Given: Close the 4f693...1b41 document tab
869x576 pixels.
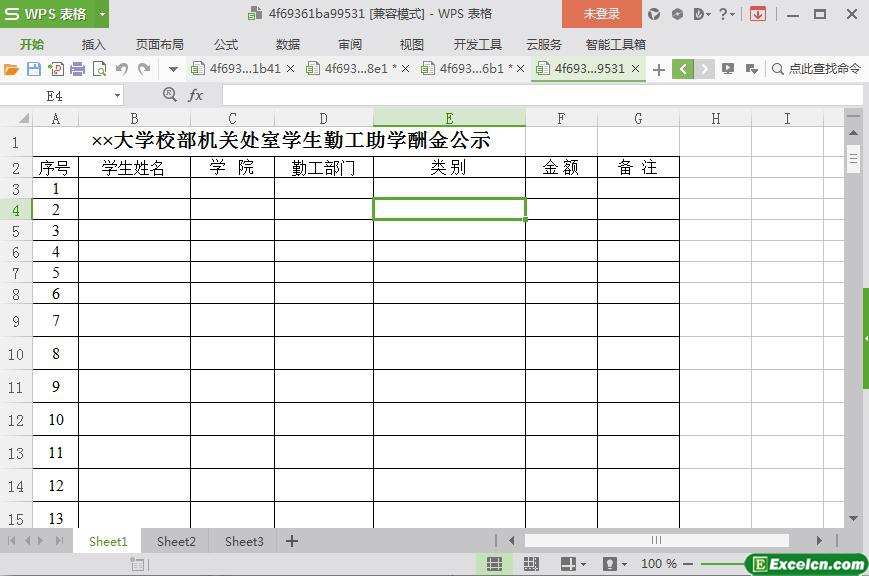Looking at the screenshot, I should 290,69.
